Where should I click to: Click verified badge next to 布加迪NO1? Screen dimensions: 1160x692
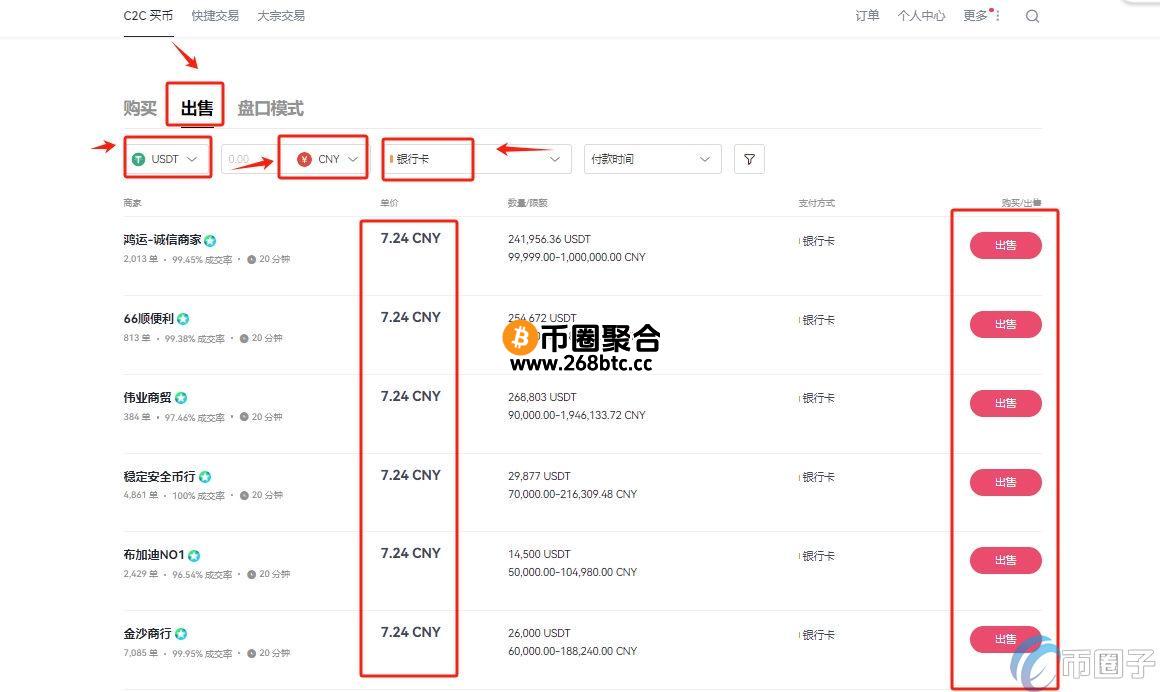pos(194,556)
